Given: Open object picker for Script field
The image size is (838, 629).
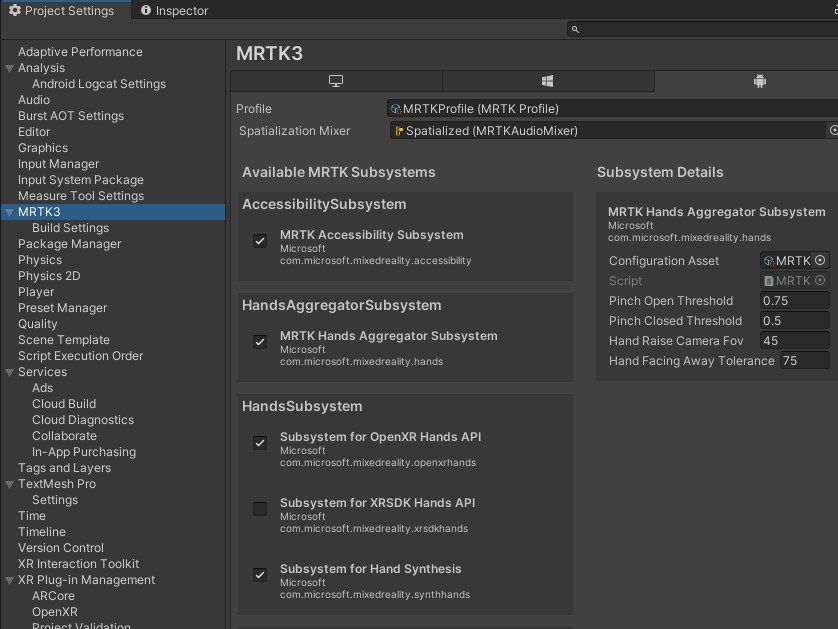Looking at the screenshot, I should [820, 281].
